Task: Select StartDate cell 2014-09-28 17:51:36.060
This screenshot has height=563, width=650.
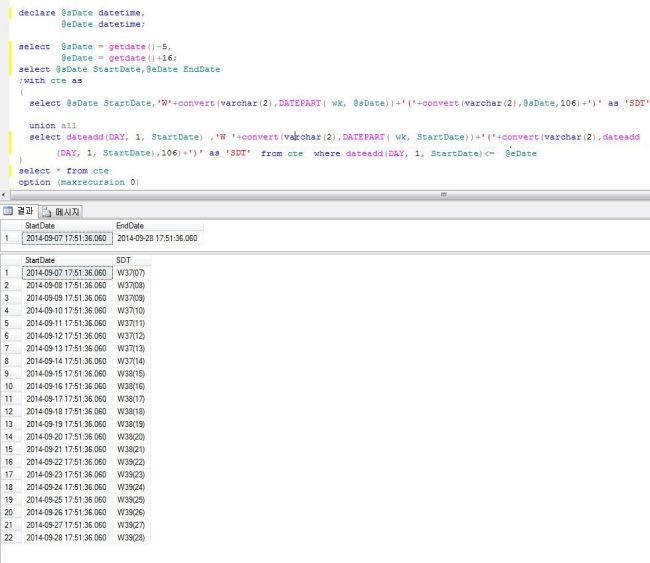Action: (67, 537)
